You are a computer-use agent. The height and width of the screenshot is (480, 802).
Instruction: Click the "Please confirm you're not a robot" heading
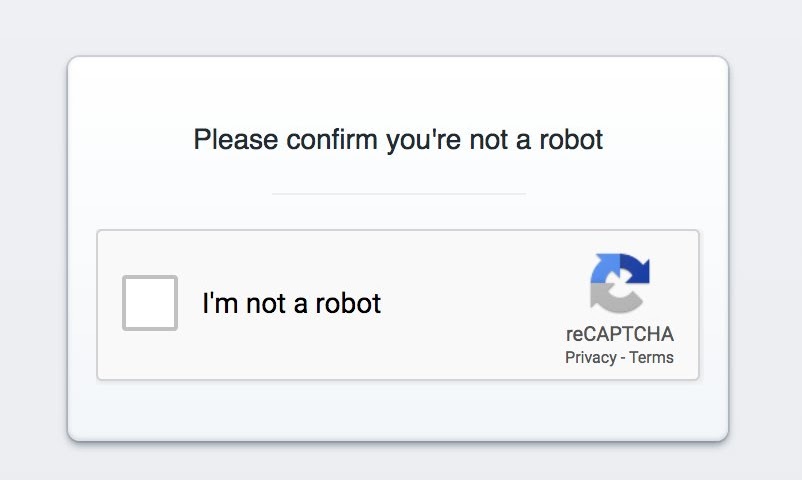point(398,139)
